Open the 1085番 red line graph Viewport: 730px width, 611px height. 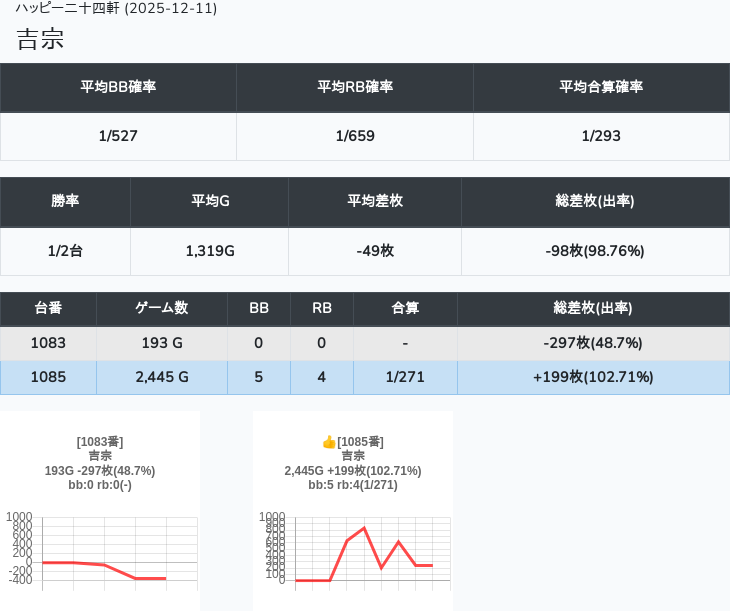tap(353, 548)
